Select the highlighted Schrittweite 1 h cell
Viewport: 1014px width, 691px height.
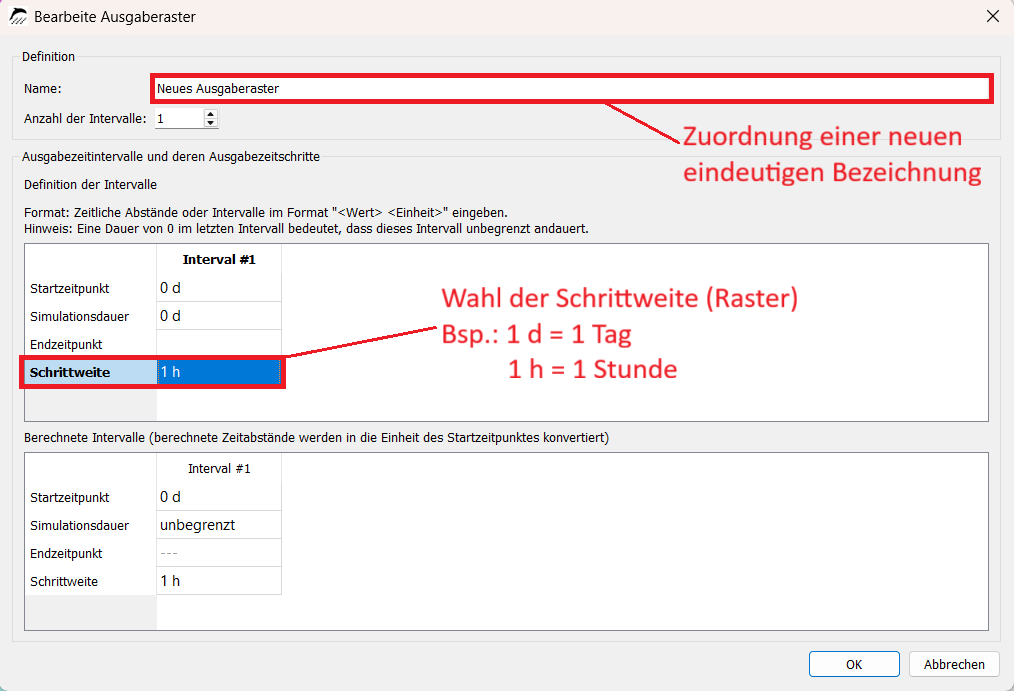[x=219, y=372]
